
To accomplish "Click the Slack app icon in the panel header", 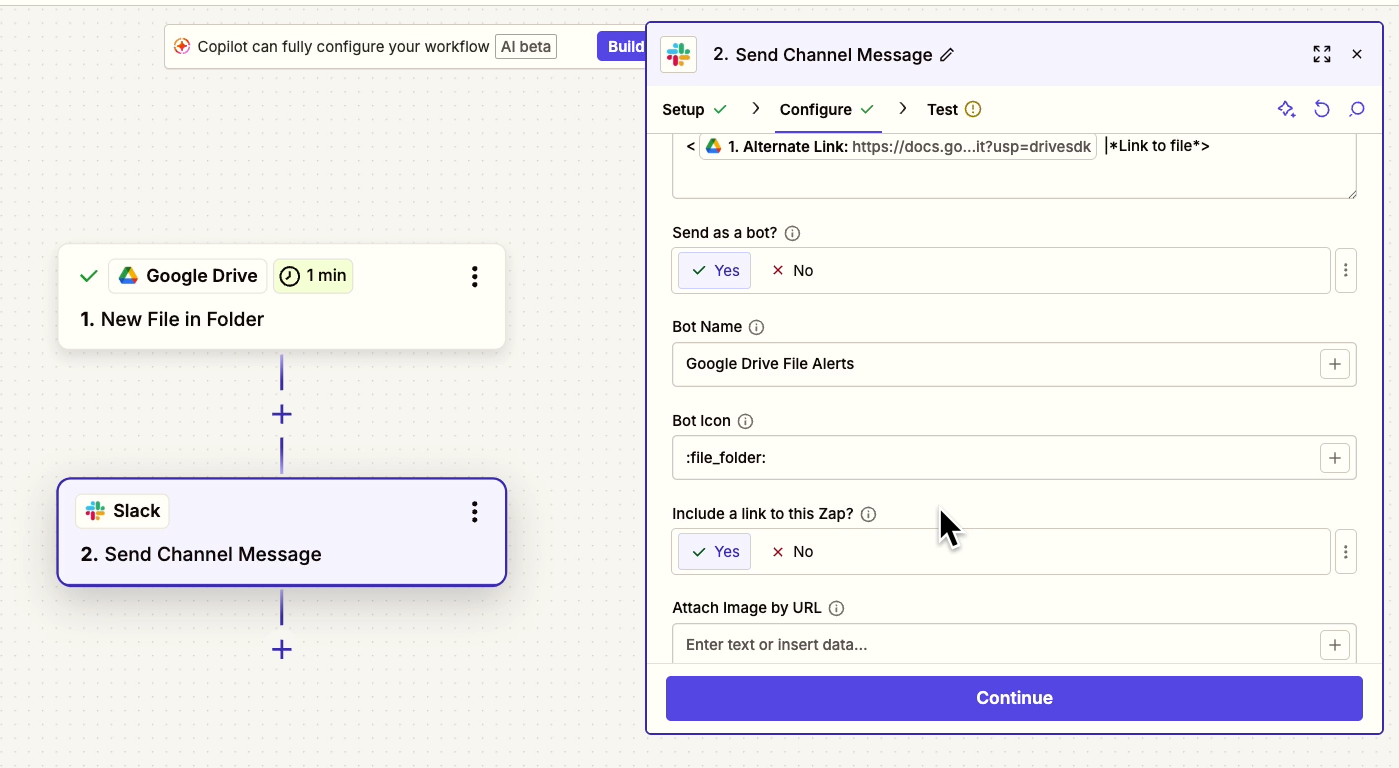I will point(679,54).
